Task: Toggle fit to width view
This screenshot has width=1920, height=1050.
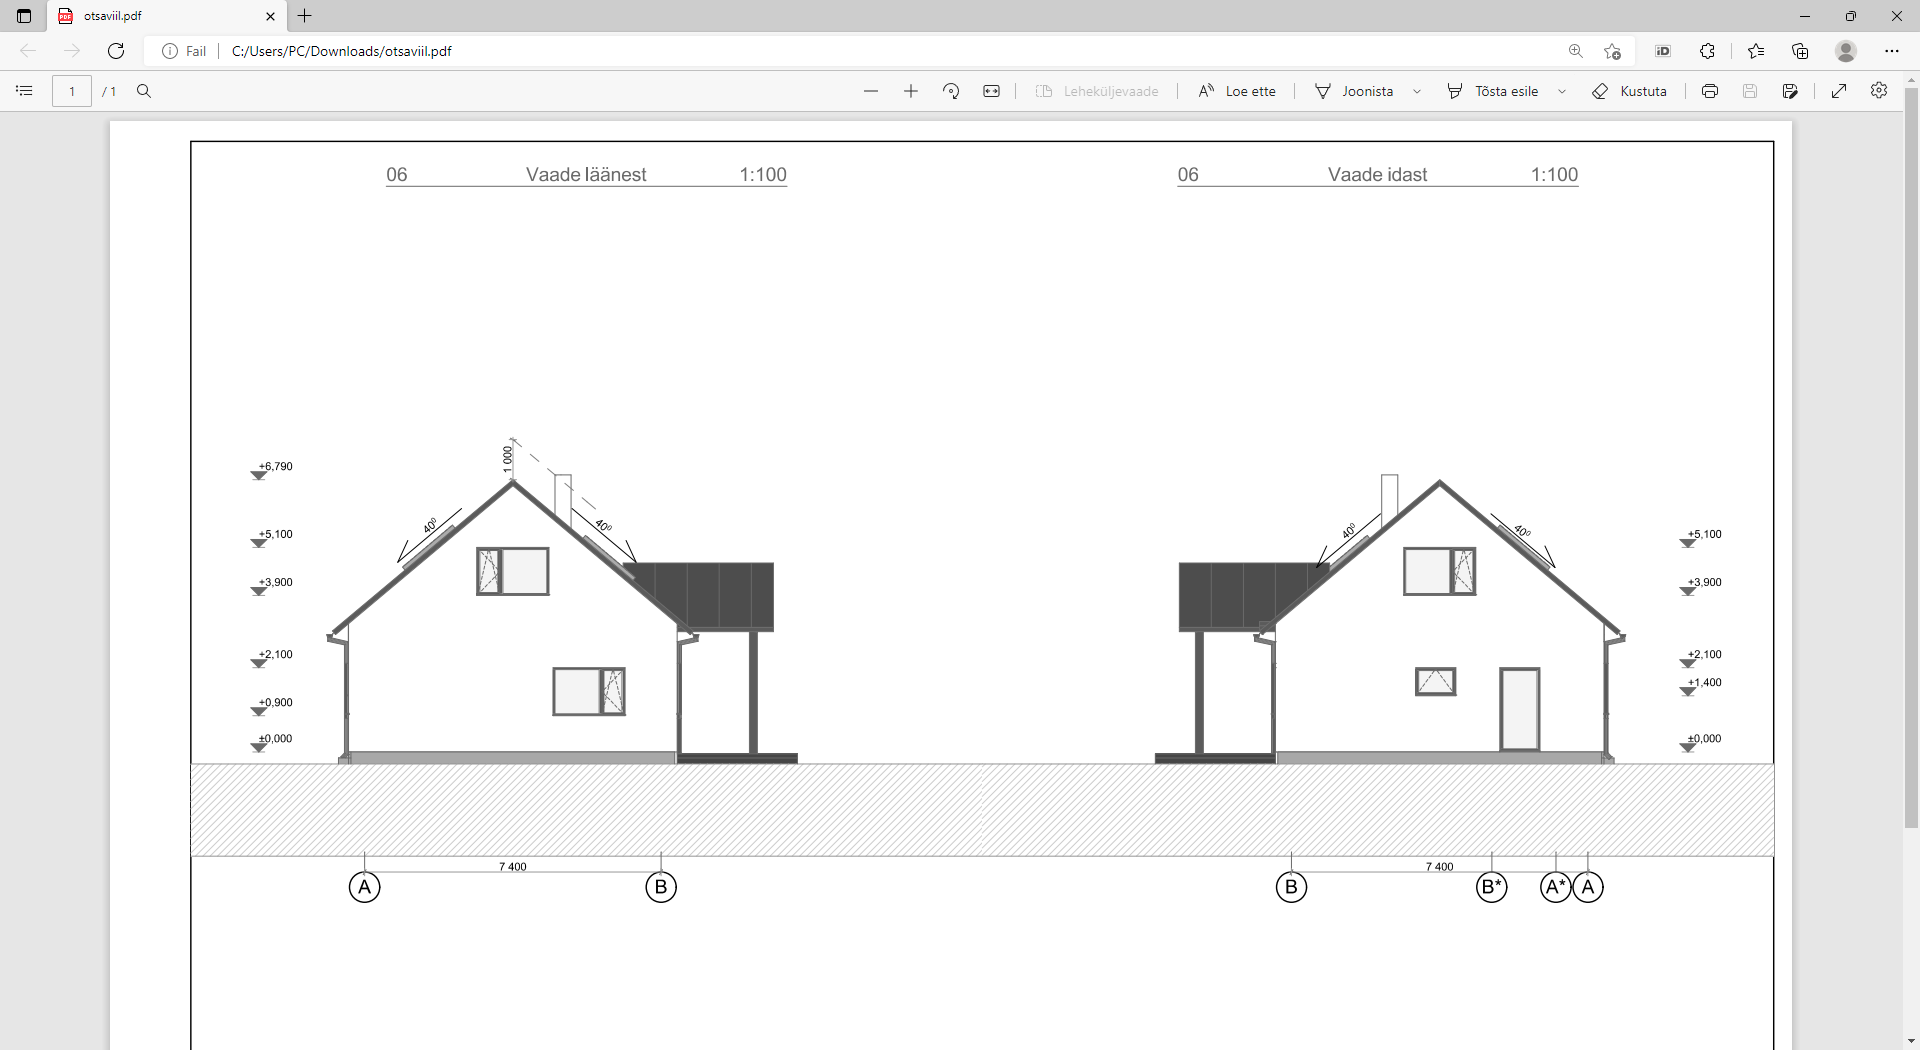Action: tap(991, 91)
